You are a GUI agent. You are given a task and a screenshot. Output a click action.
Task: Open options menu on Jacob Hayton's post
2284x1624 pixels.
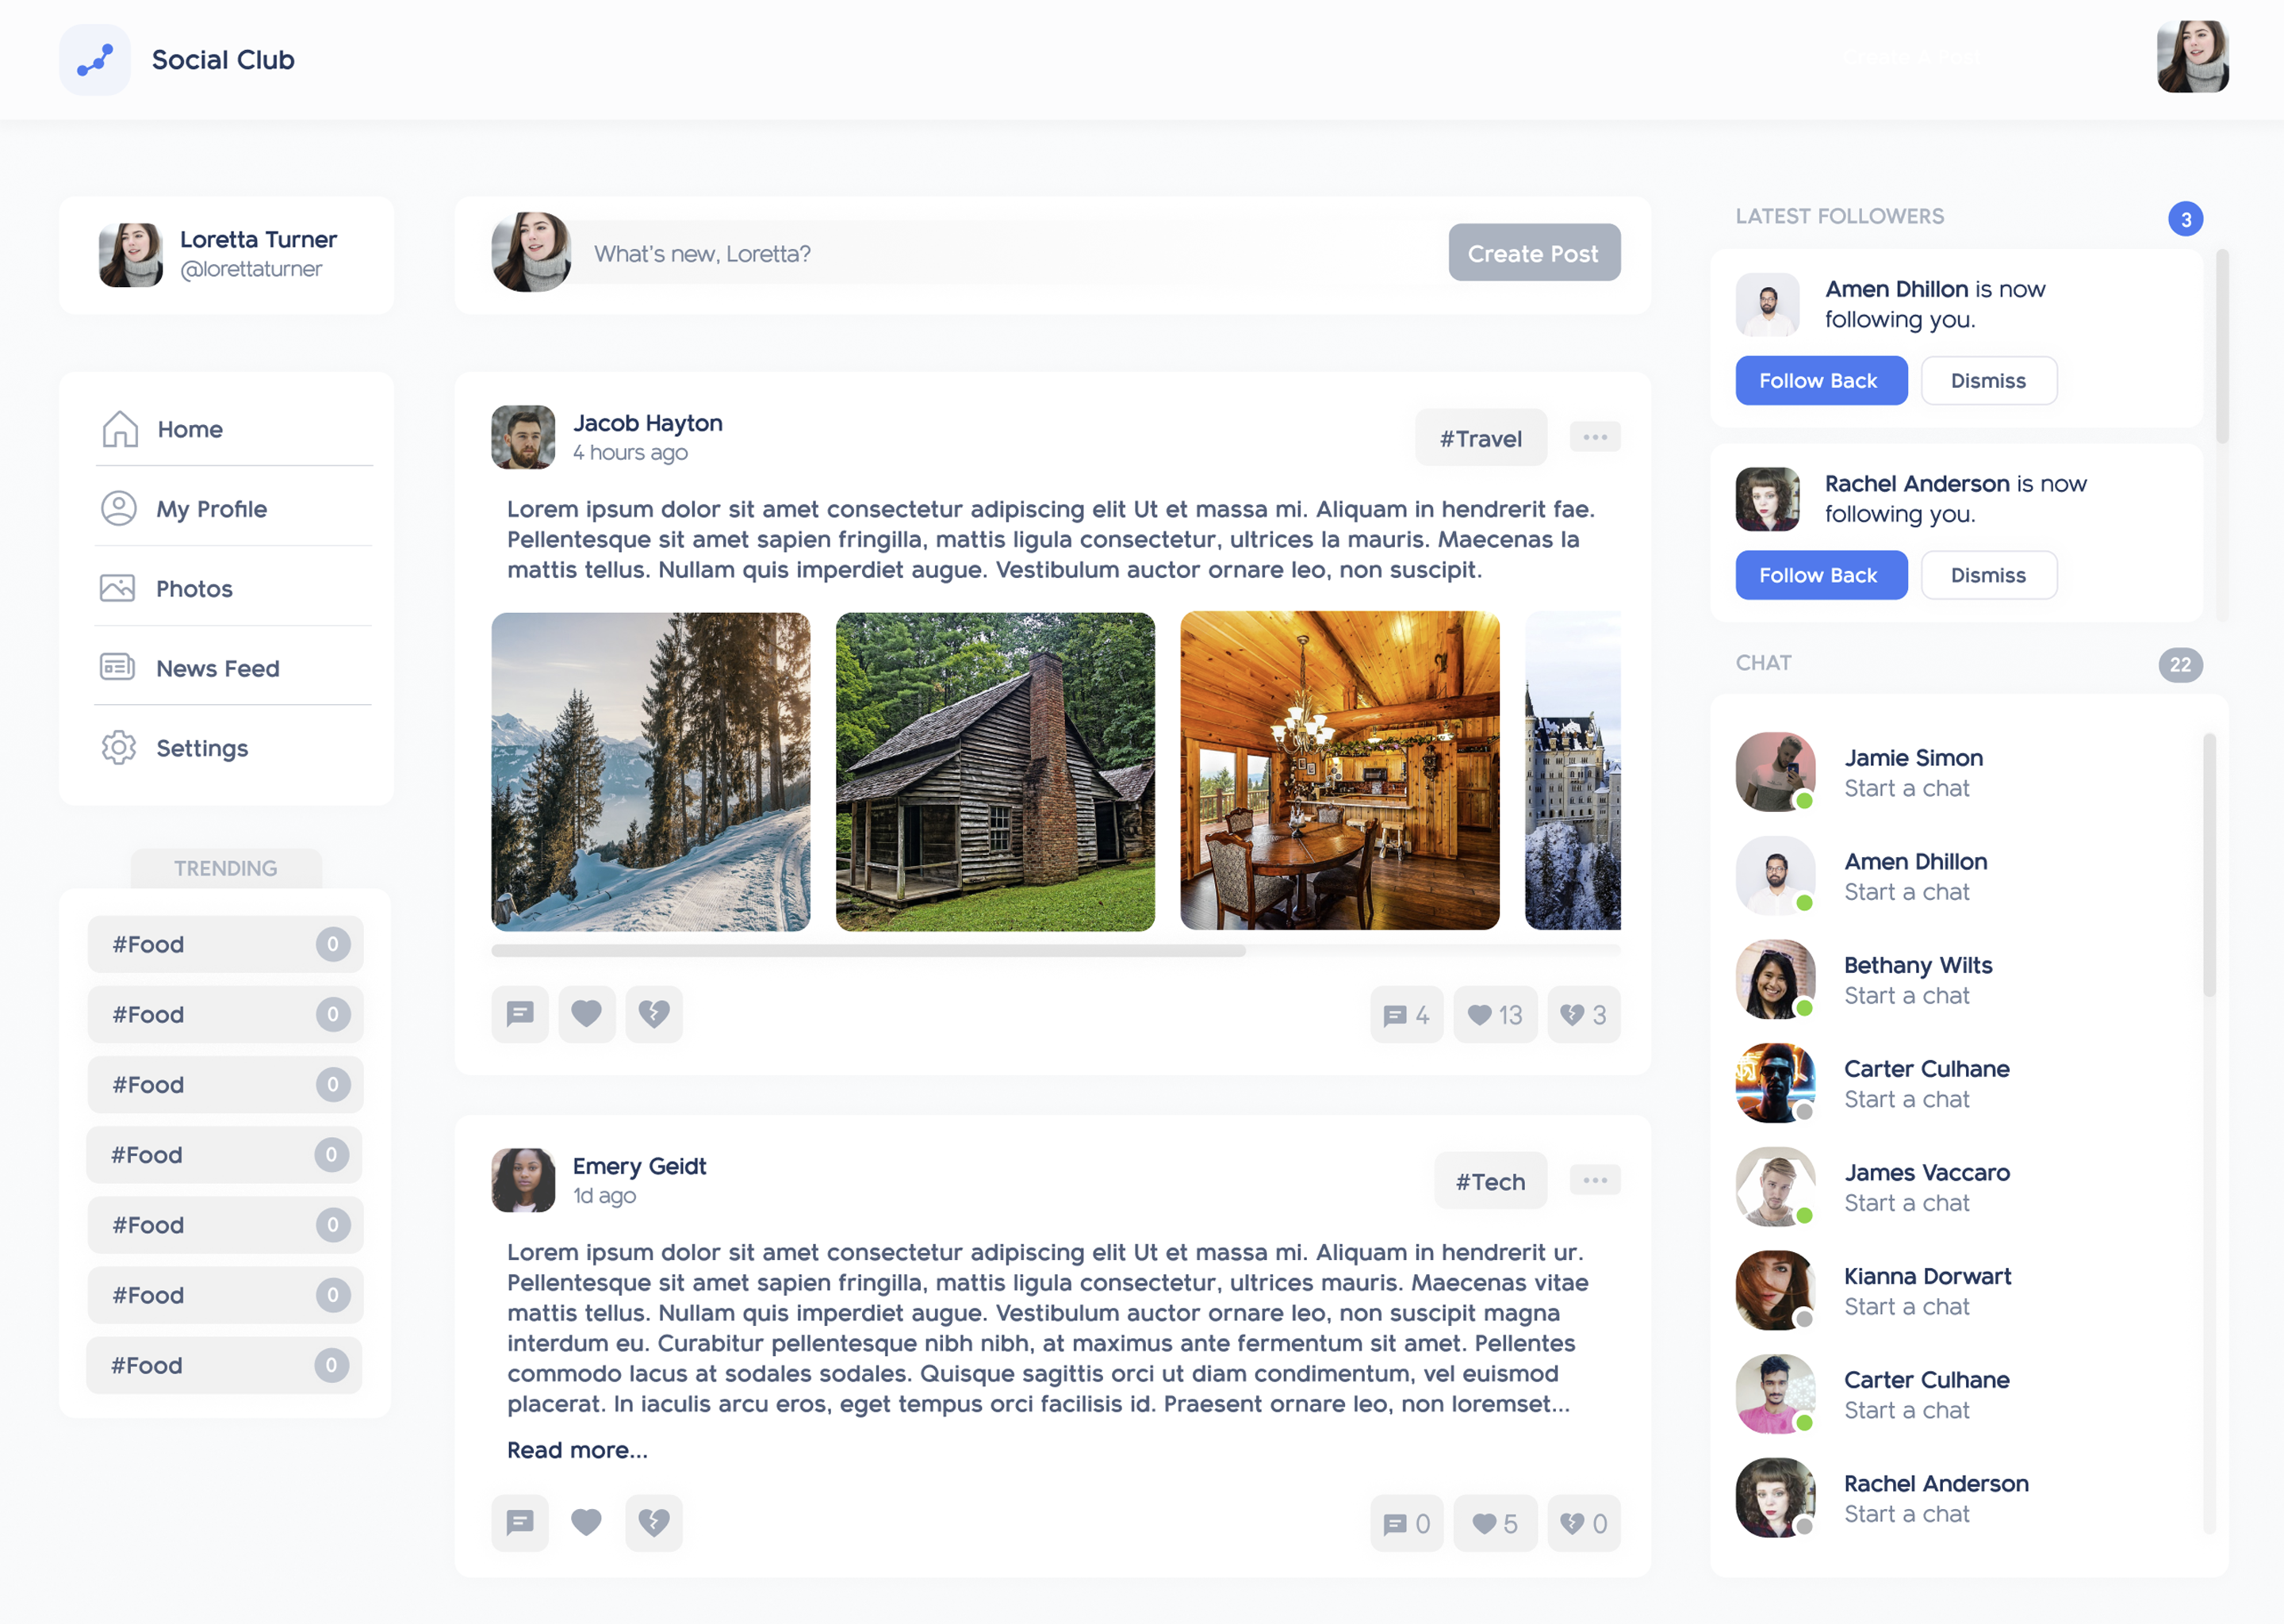[1594, 437]
